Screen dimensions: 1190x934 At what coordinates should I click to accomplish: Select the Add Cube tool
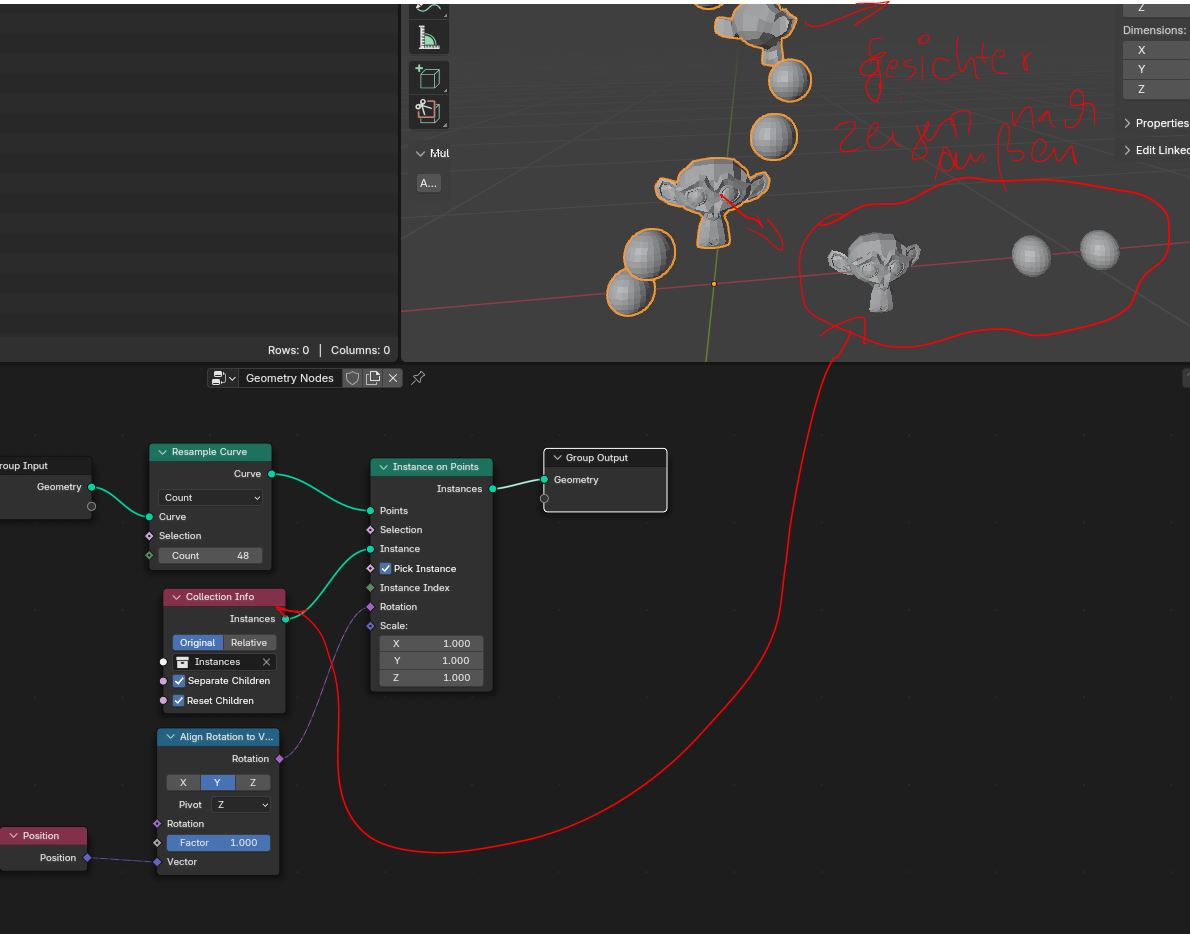point(428,77)
